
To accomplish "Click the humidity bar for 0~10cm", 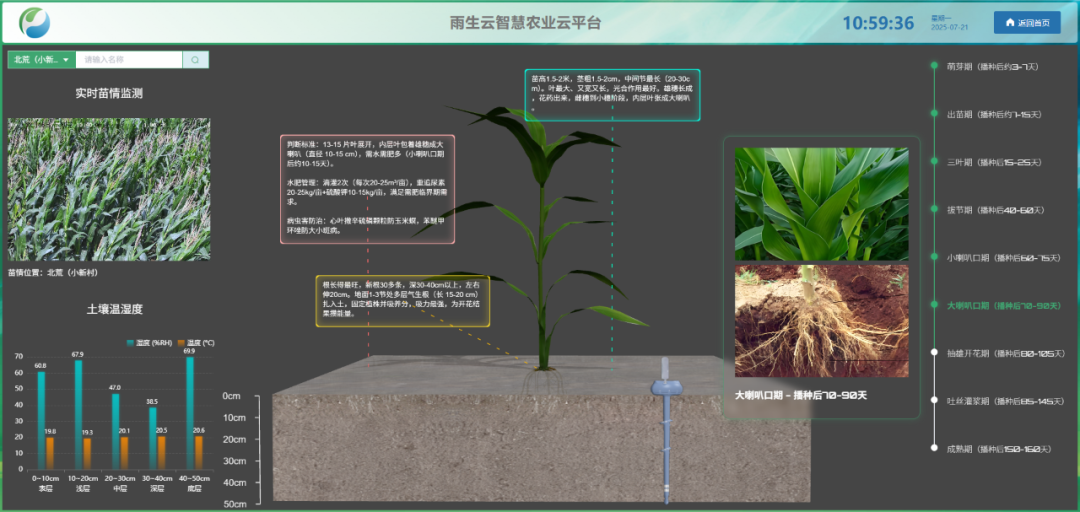I will pyautogui.click(x=41, y=420).
